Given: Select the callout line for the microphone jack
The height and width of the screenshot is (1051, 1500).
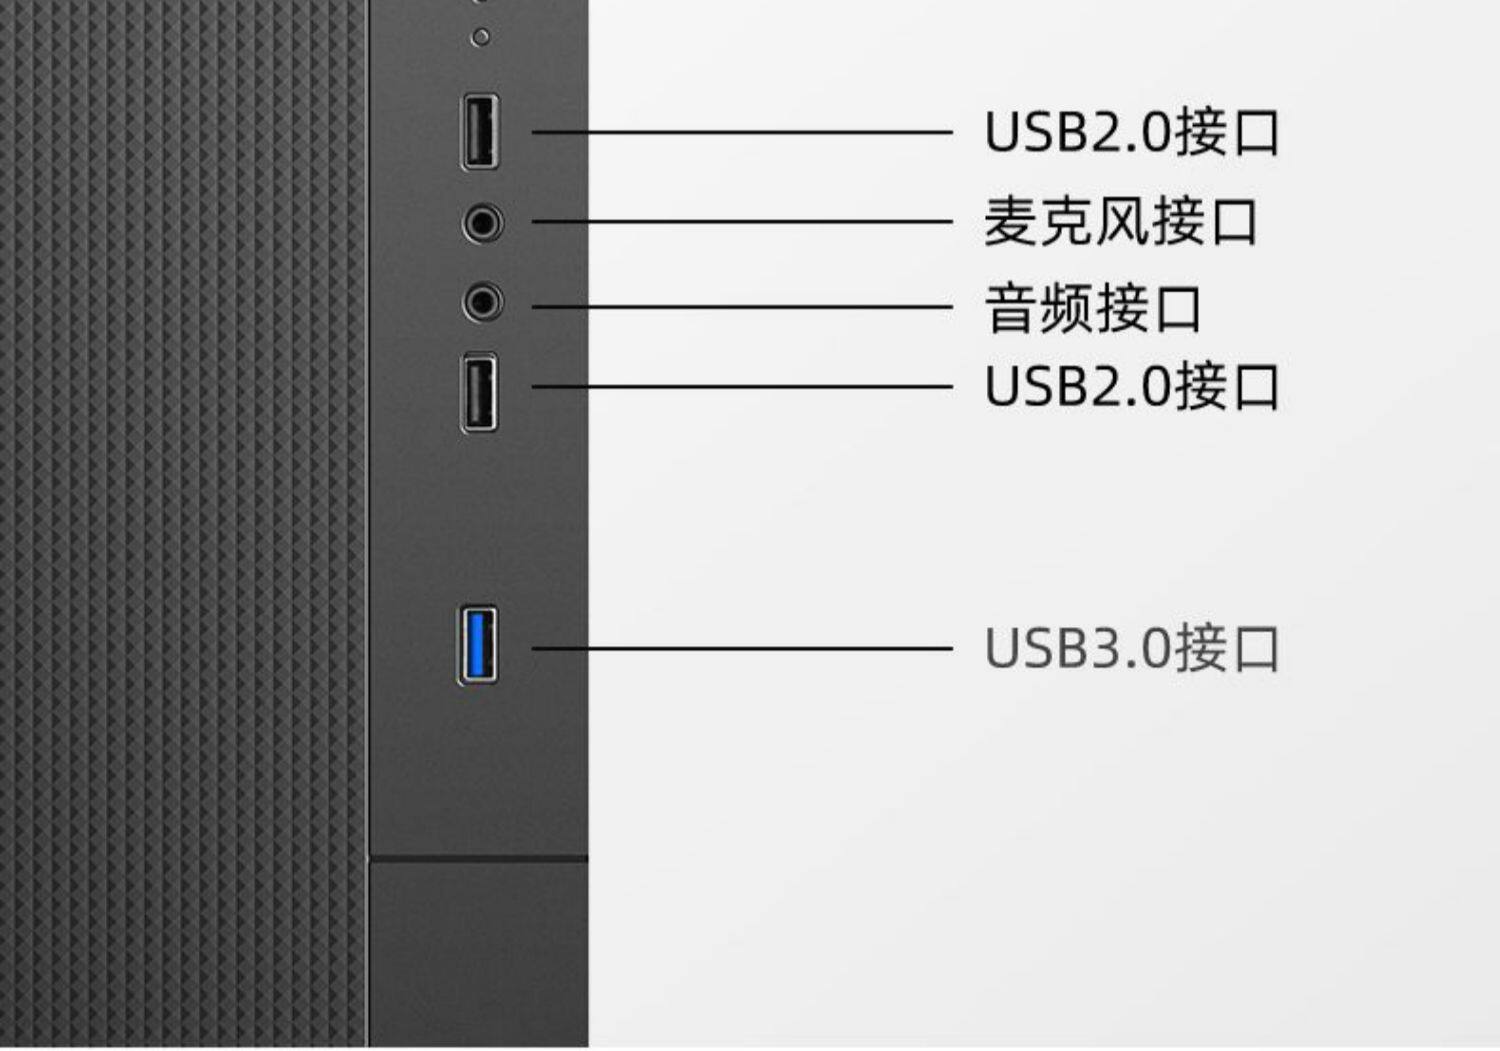Looking at the screenshot, I should pos(742,221).
